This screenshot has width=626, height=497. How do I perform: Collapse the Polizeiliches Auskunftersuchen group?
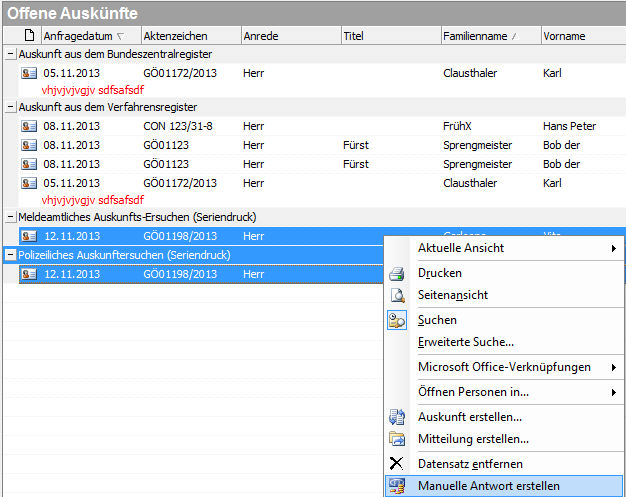click(10, 255)
